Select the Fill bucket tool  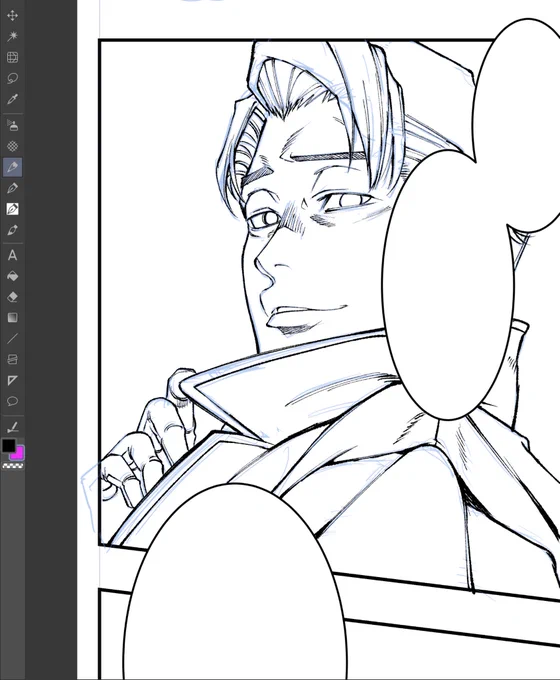12,276
